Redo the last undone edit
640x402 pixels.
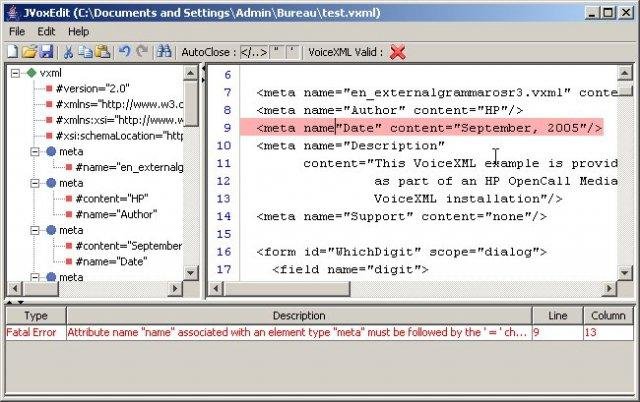[x=142, y=52]
